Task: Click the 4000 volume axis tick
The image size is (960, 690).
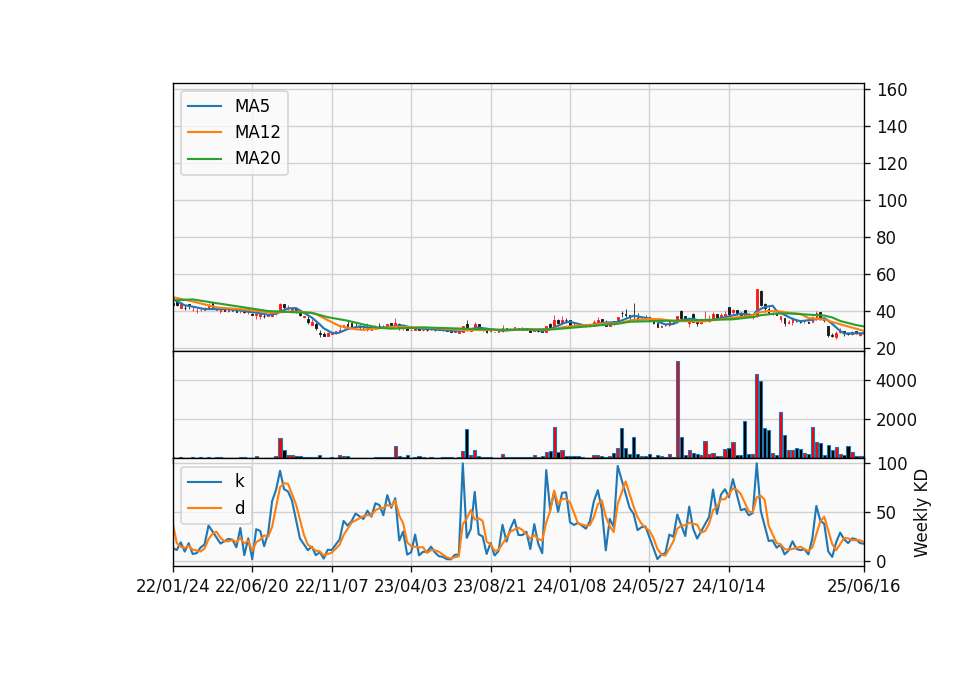Action: click(x=897, y=381)
